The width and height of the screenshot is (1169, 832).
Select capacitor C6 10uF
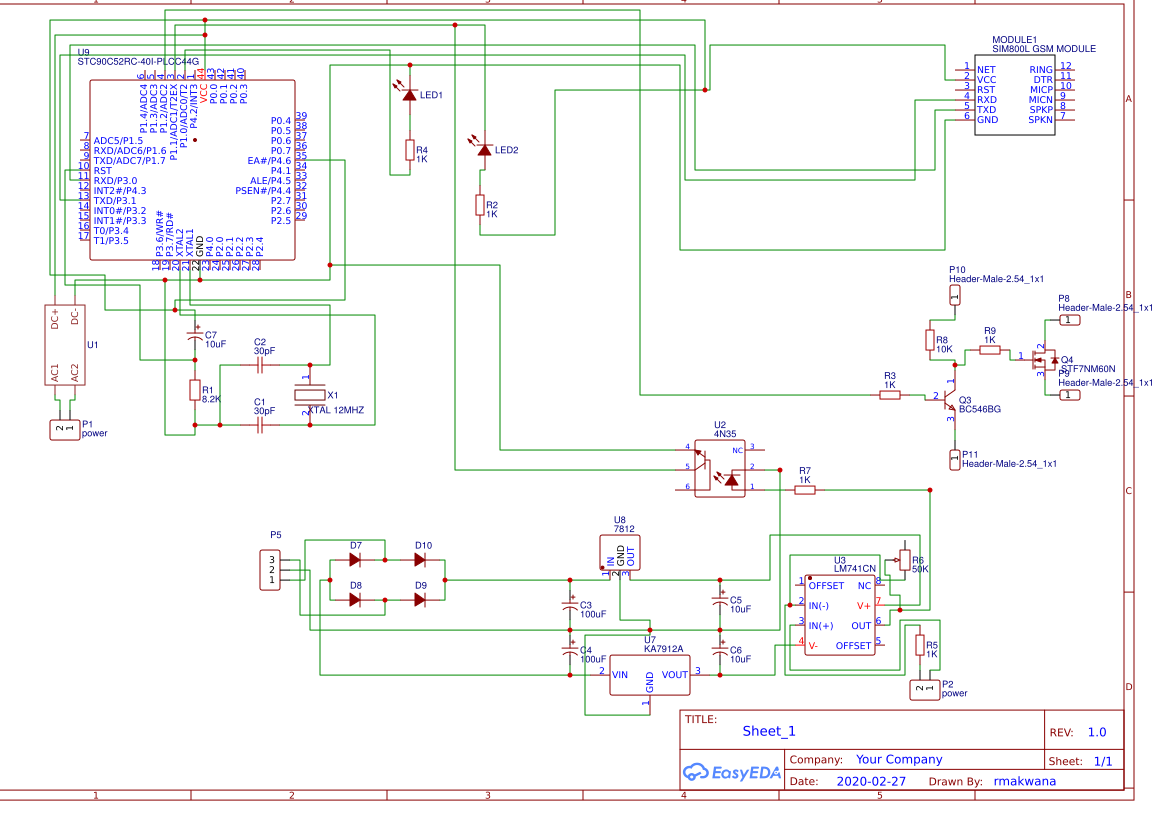(720, 650)
